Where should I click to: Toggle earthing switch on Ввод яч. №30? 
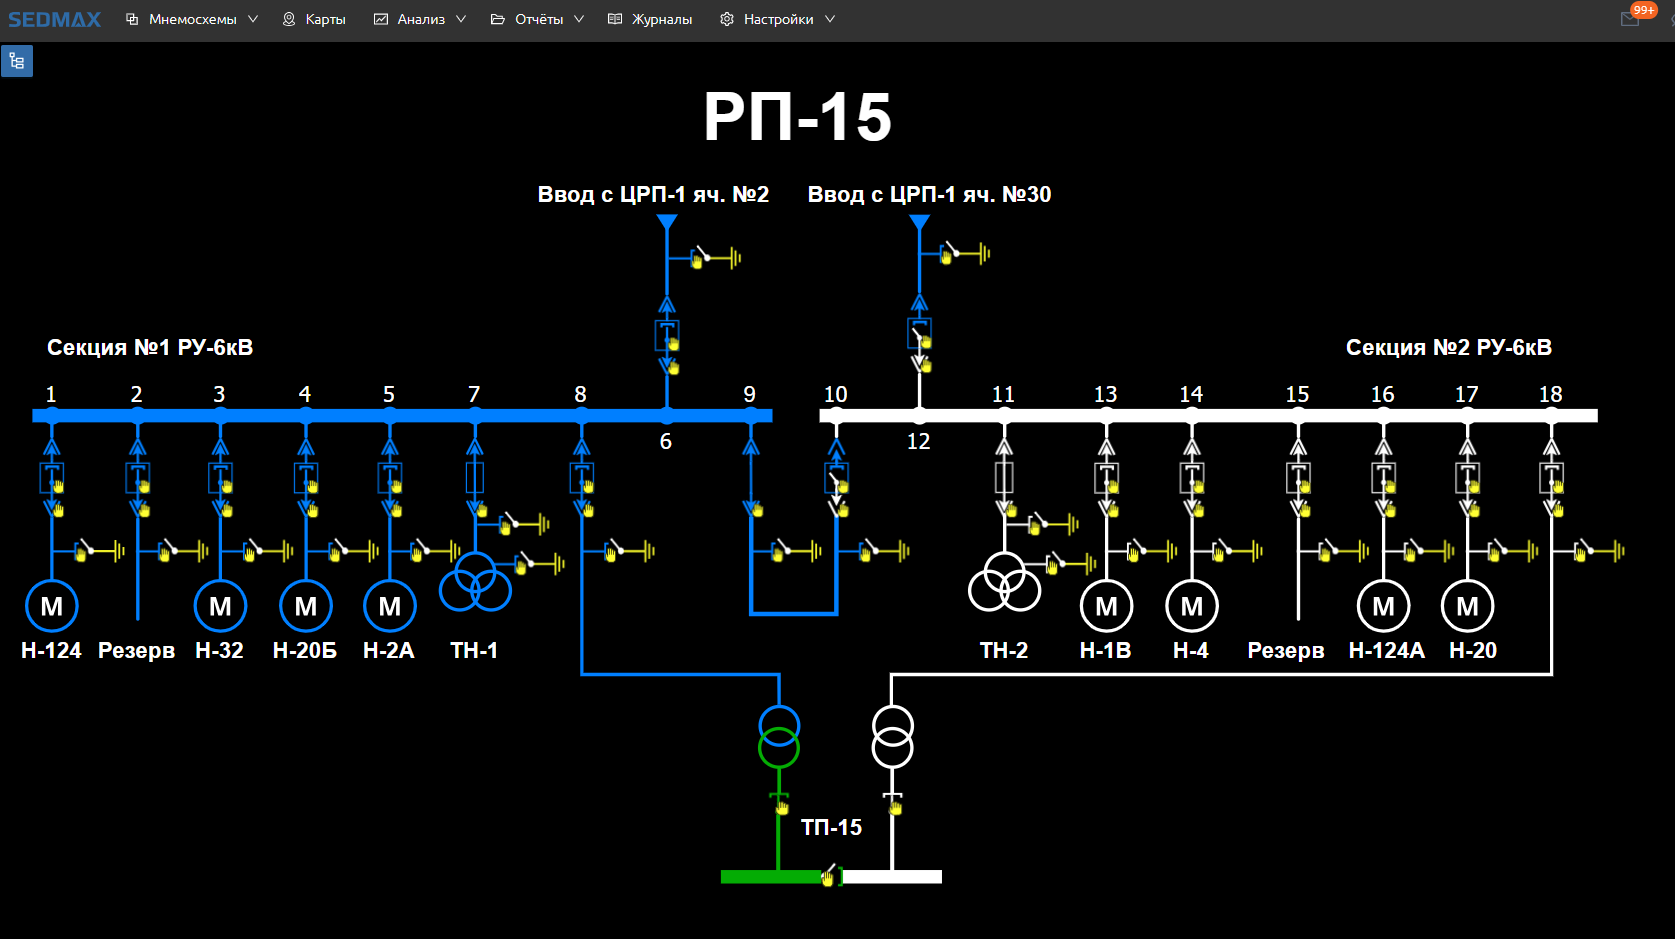963,254
